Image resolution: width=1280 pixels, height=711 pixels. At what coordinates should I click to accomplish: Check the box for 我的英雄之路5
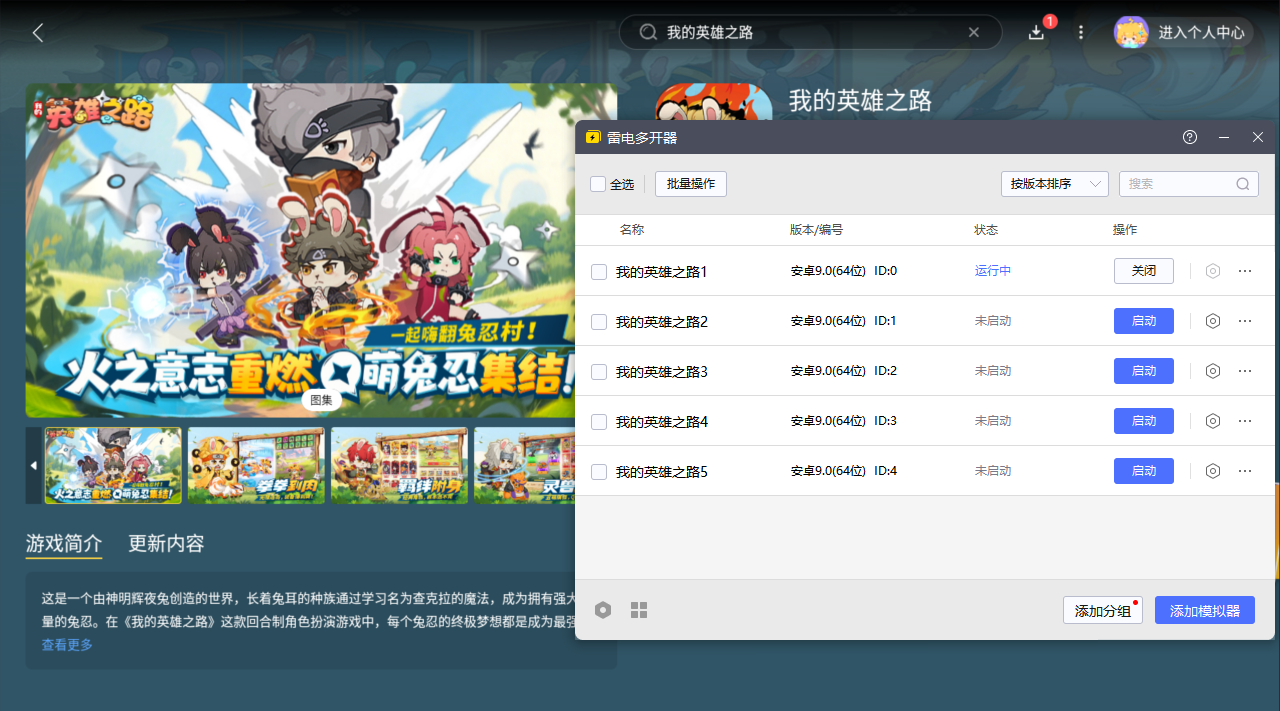(x=599, y=472)
